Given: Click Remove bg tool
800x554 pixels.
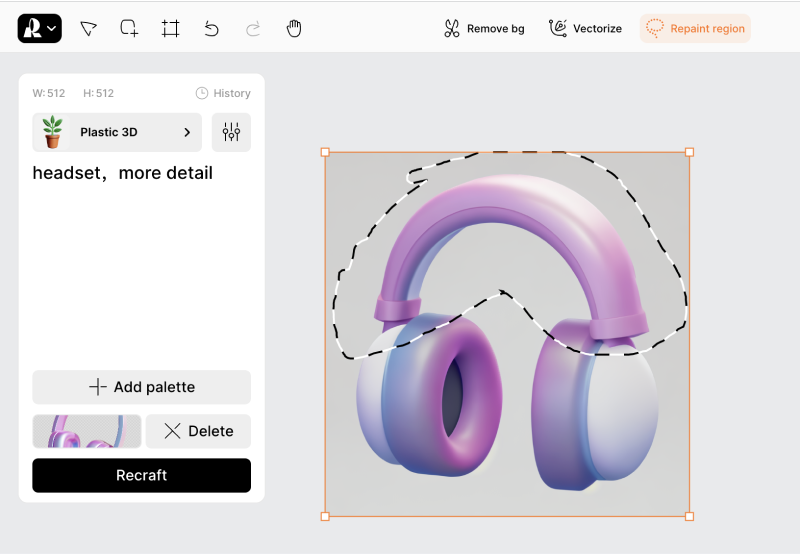Looking at the screenshot, I should click(x=484, y=29).
